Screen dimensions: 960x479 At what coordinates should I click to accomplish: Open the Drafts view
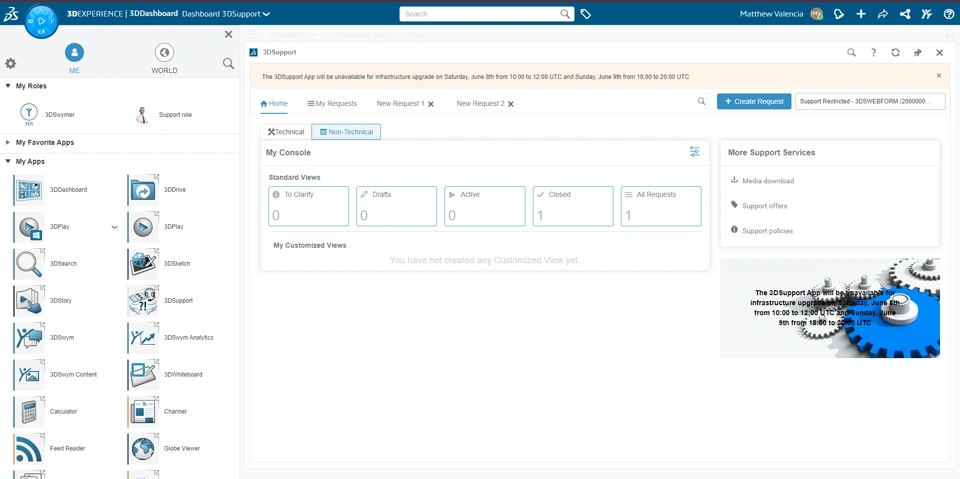point(397,206)
